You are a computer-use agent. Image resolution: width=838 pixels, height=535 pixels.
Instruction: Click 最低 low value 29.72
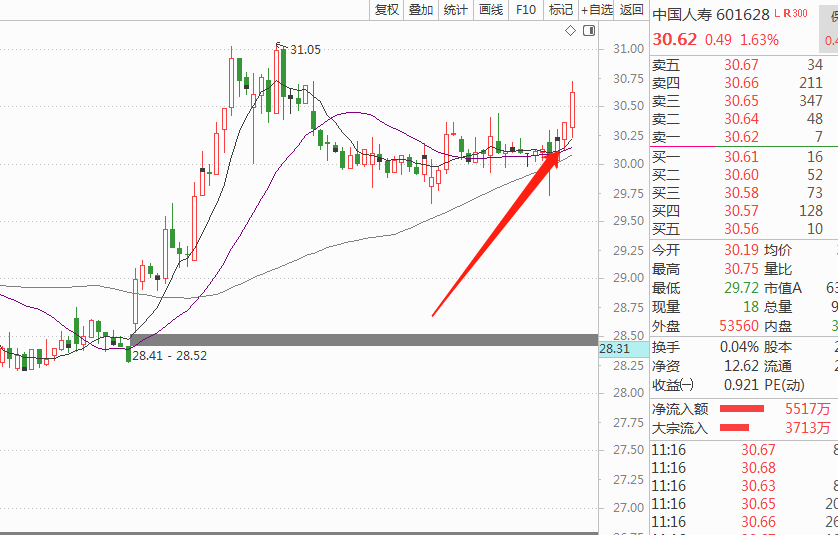(741, 288)
